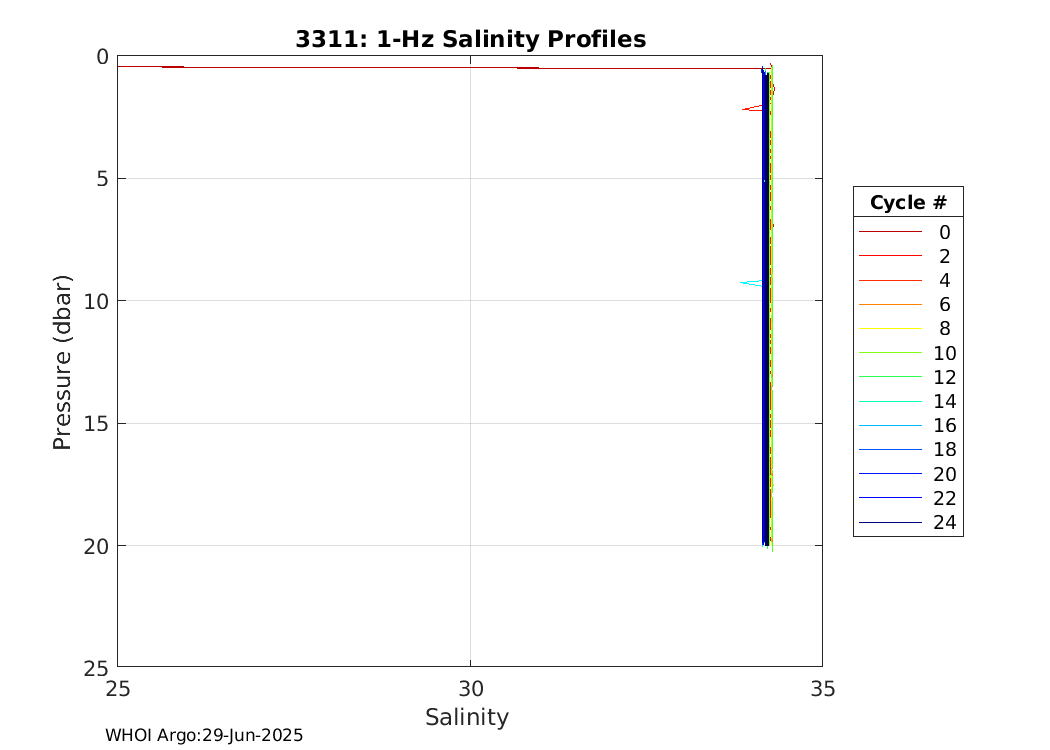Select legend entry for cycle 4
Image resolution: width=1050 pixels, height=750 pixels.
908,281
